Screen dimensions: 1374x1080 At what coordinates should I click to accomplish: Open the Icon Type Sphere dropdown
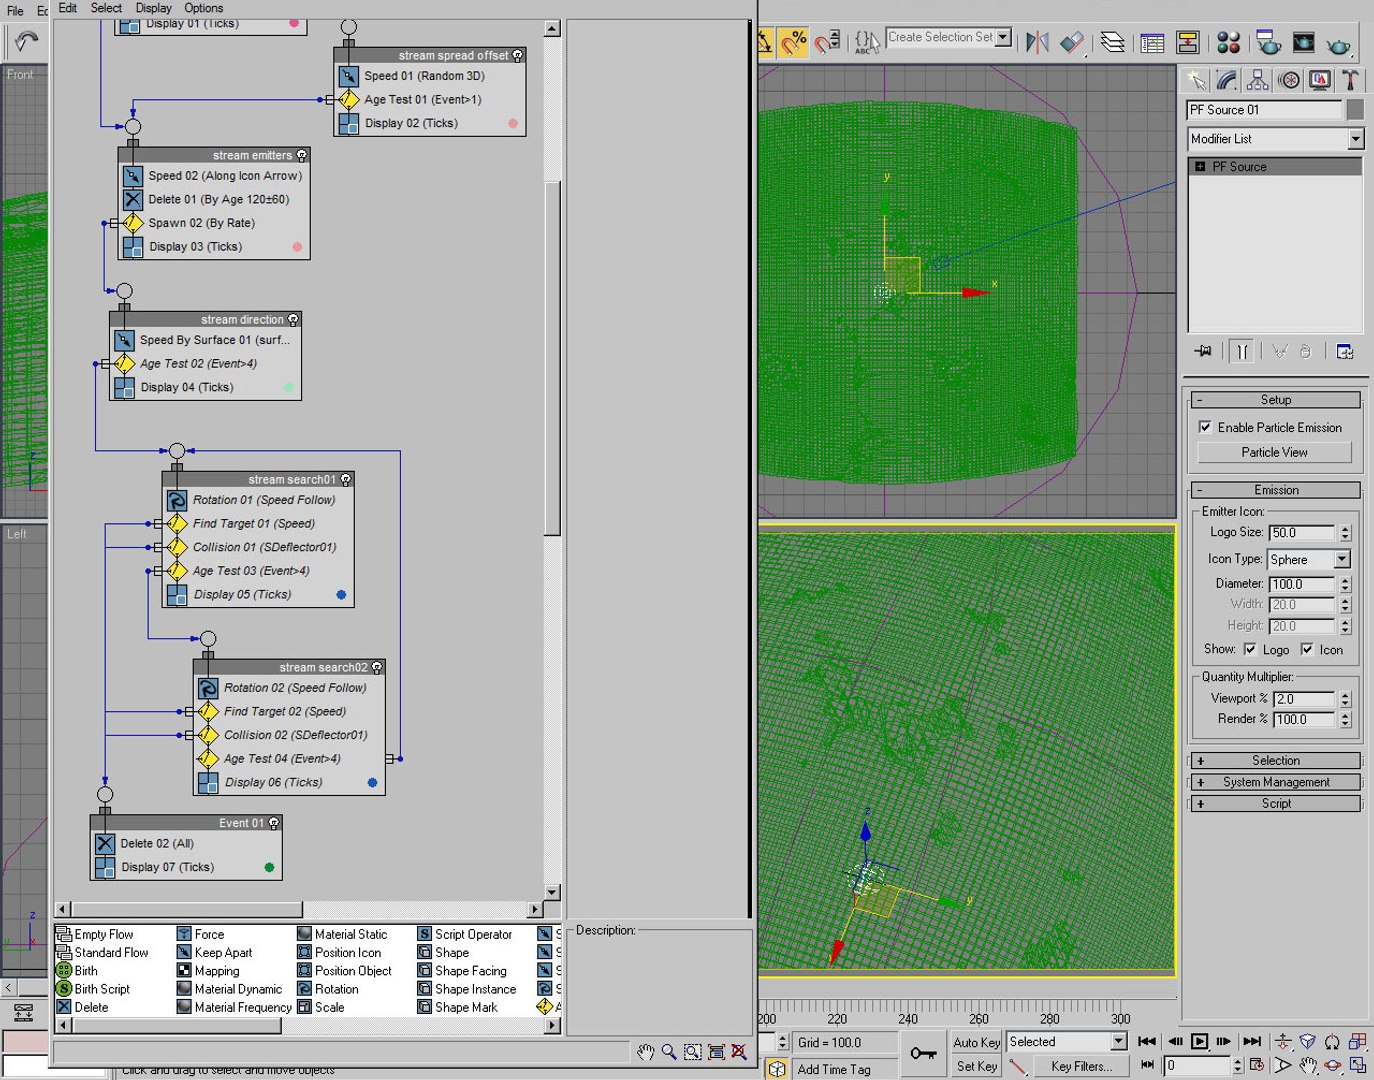click(1309, 559)
